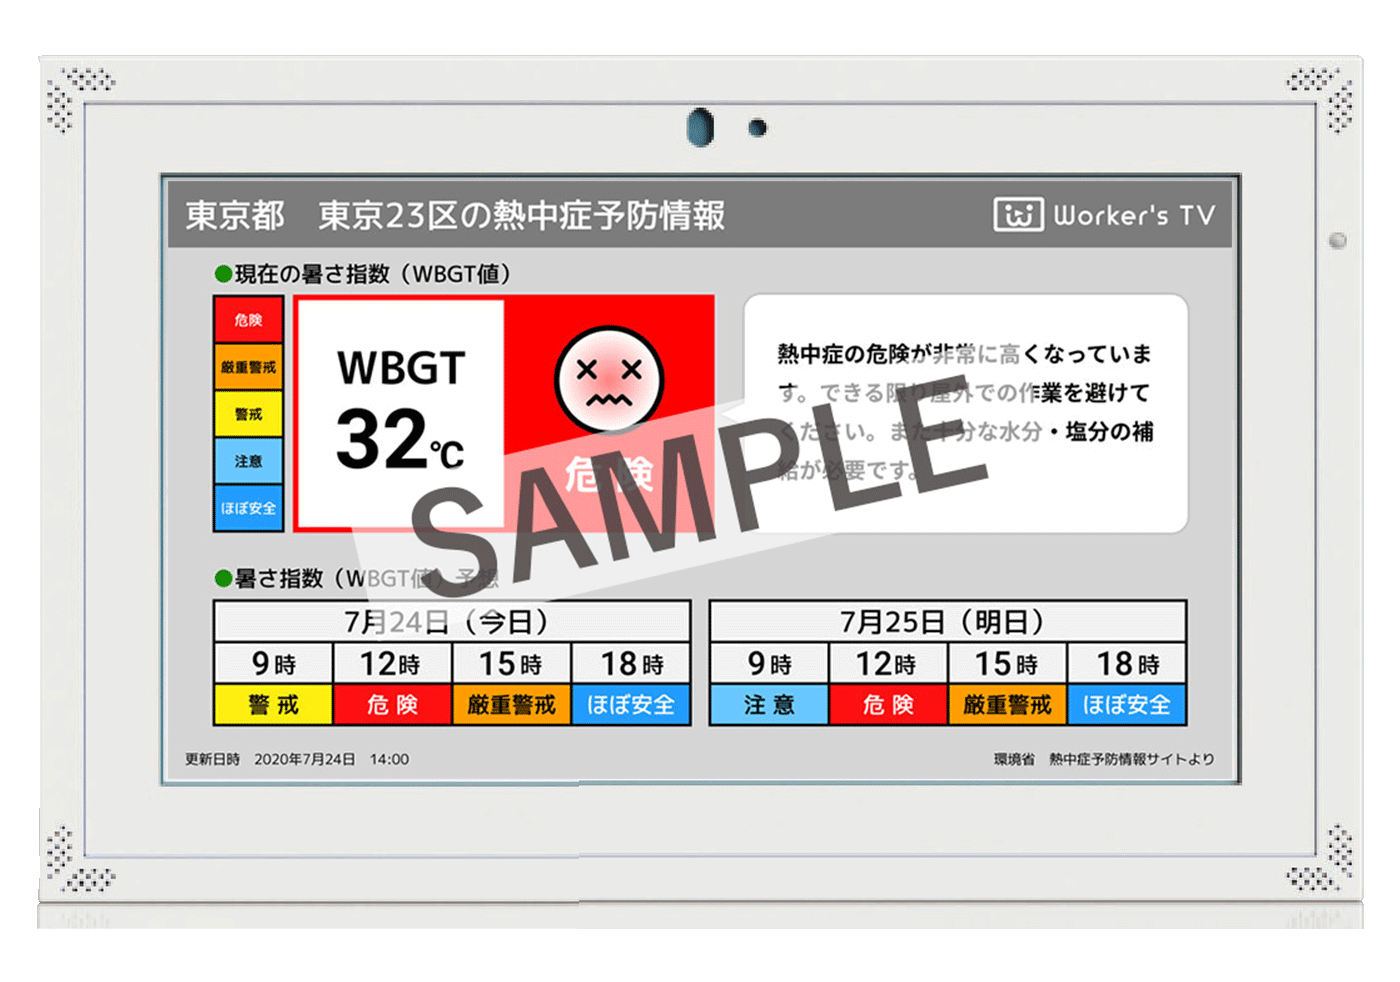This screenshot has width=1400, height=982.
Task: Click today's 15時 厳重警戒 orange cell
Action: pos(511,705)
